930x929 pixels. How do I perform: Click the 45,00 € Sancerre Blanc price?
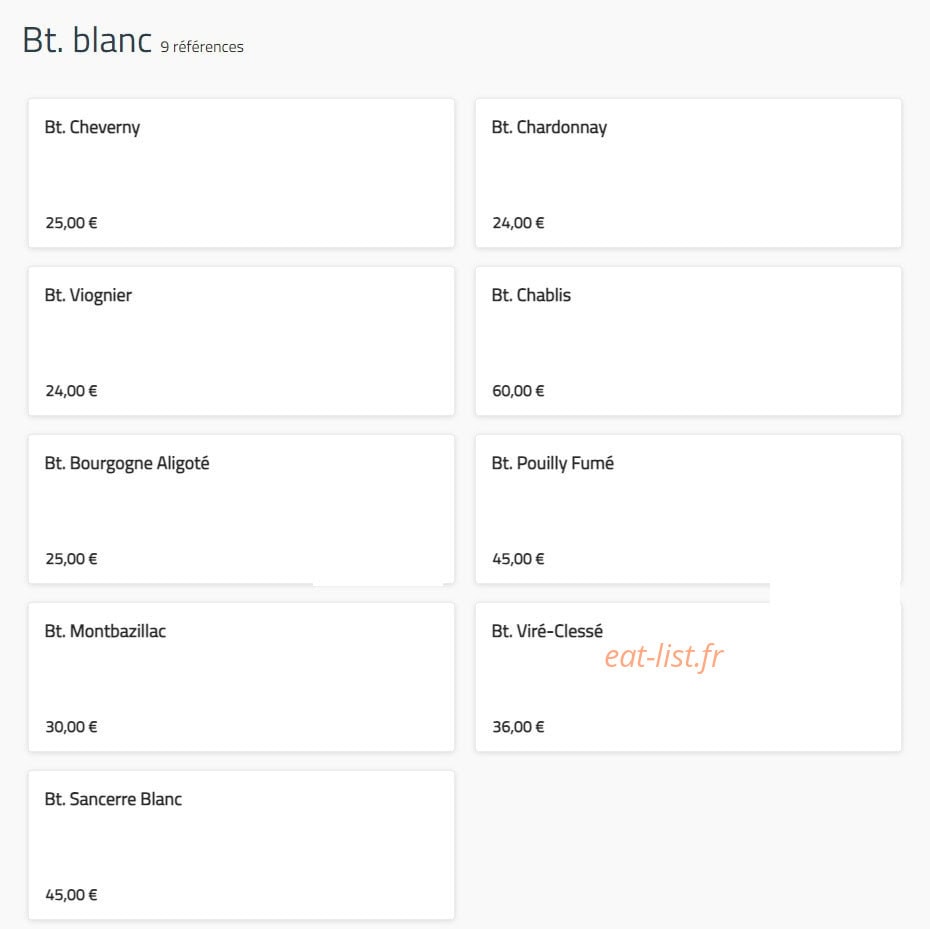tap(71, 895)
